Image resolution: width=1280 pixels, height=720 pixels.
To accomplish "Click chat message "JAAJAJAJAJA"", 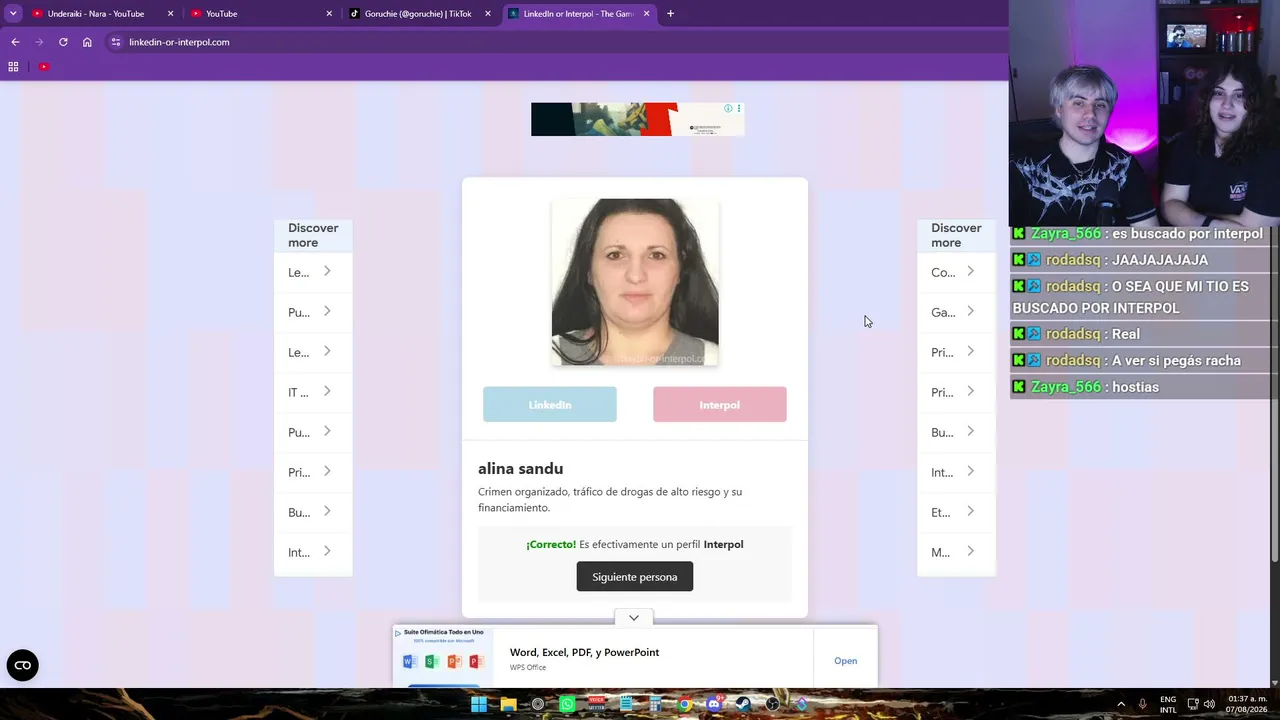I will pyautogui.click(x=1160, y=260).
